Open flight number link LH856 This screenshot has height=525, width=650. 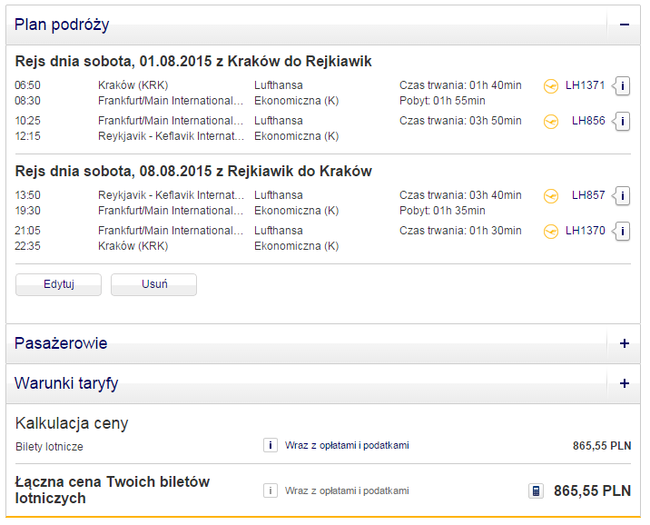[x=588, y=121]
